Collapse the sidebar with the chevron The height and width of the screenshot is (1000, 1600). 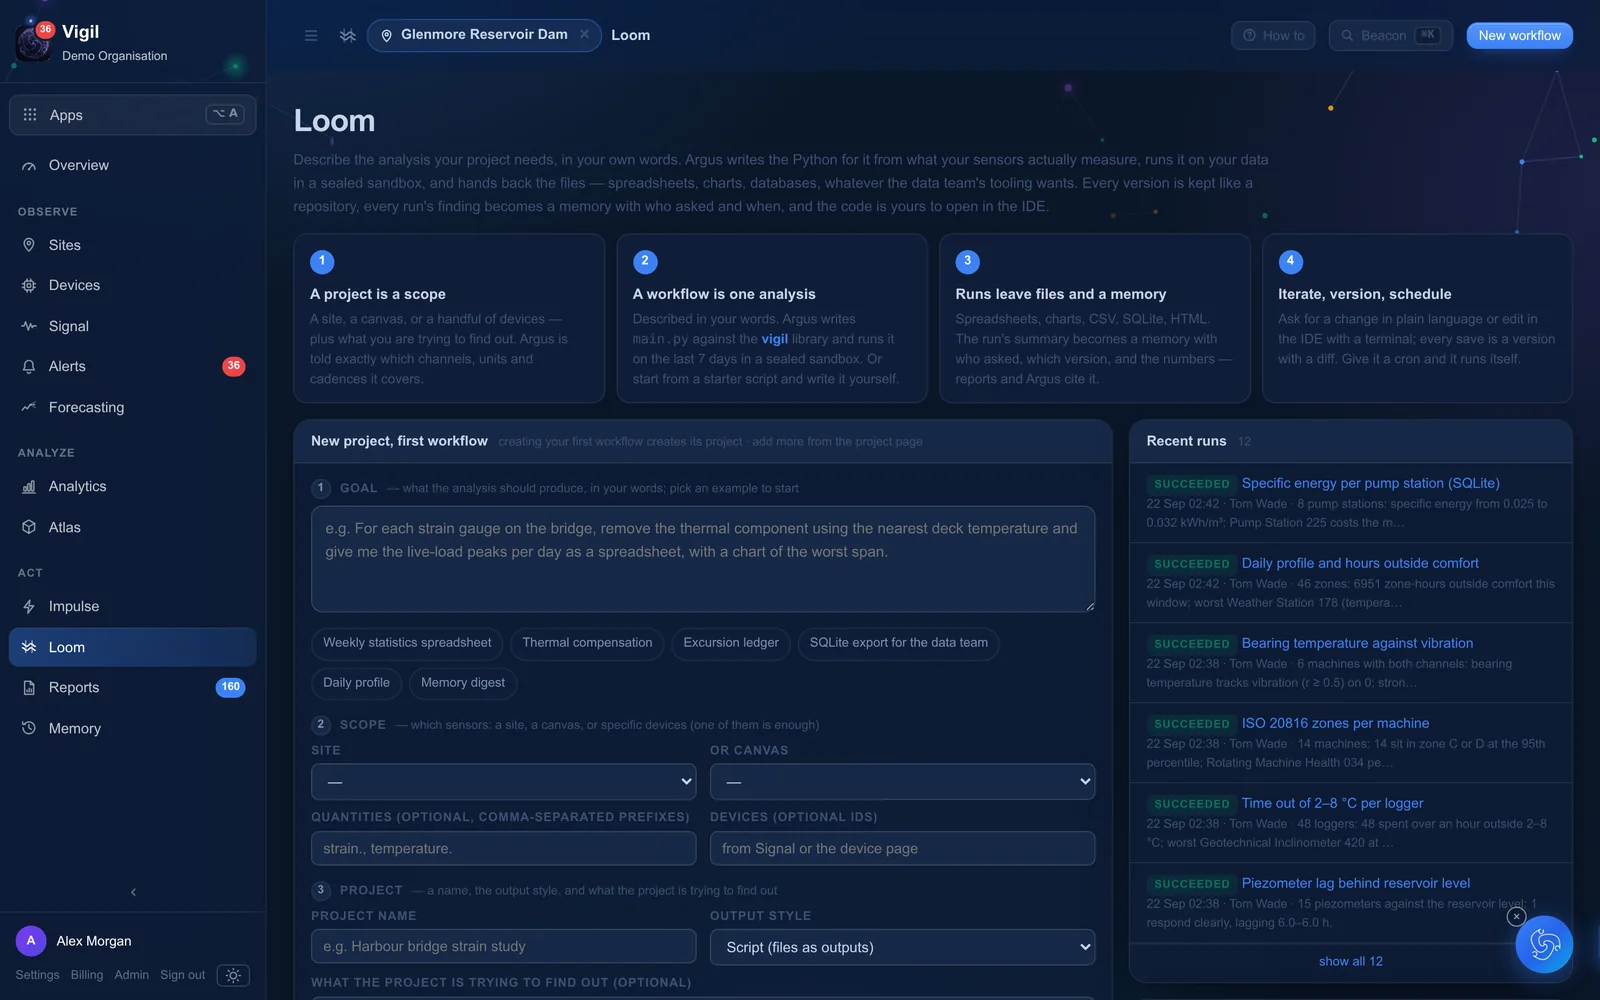click(x=133, y=892)
